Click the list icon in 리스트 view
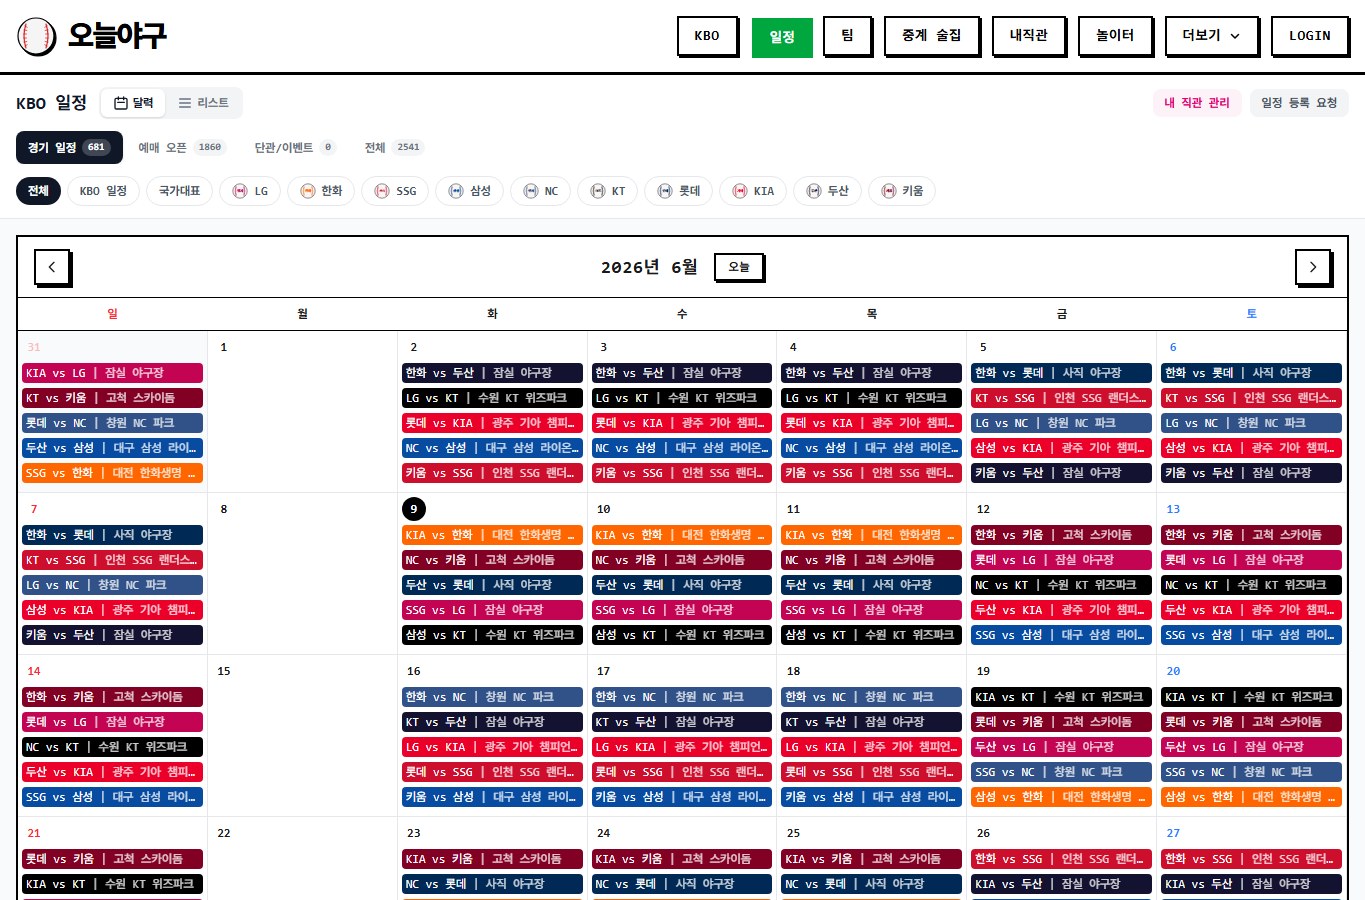Viewport: 1365px width, 900px height. (185, 103)
